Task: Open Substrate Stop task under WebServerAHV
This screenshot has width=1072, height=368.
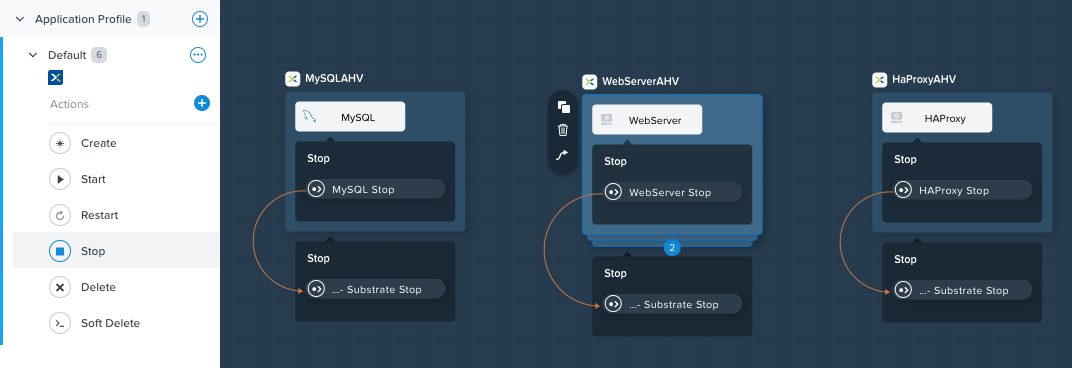Action: [672, 304]
